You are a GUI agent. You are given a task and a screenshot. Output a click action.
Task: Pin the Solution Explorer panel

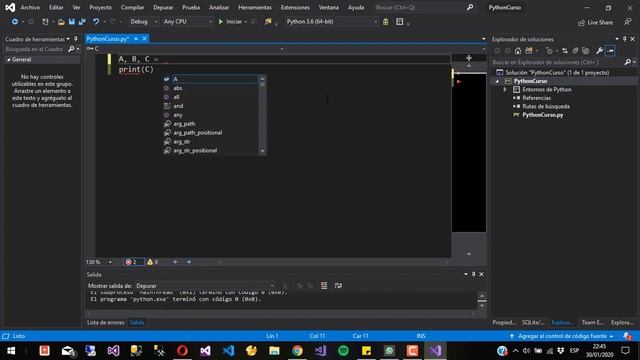pyautogui.click(x=624, y=39)
